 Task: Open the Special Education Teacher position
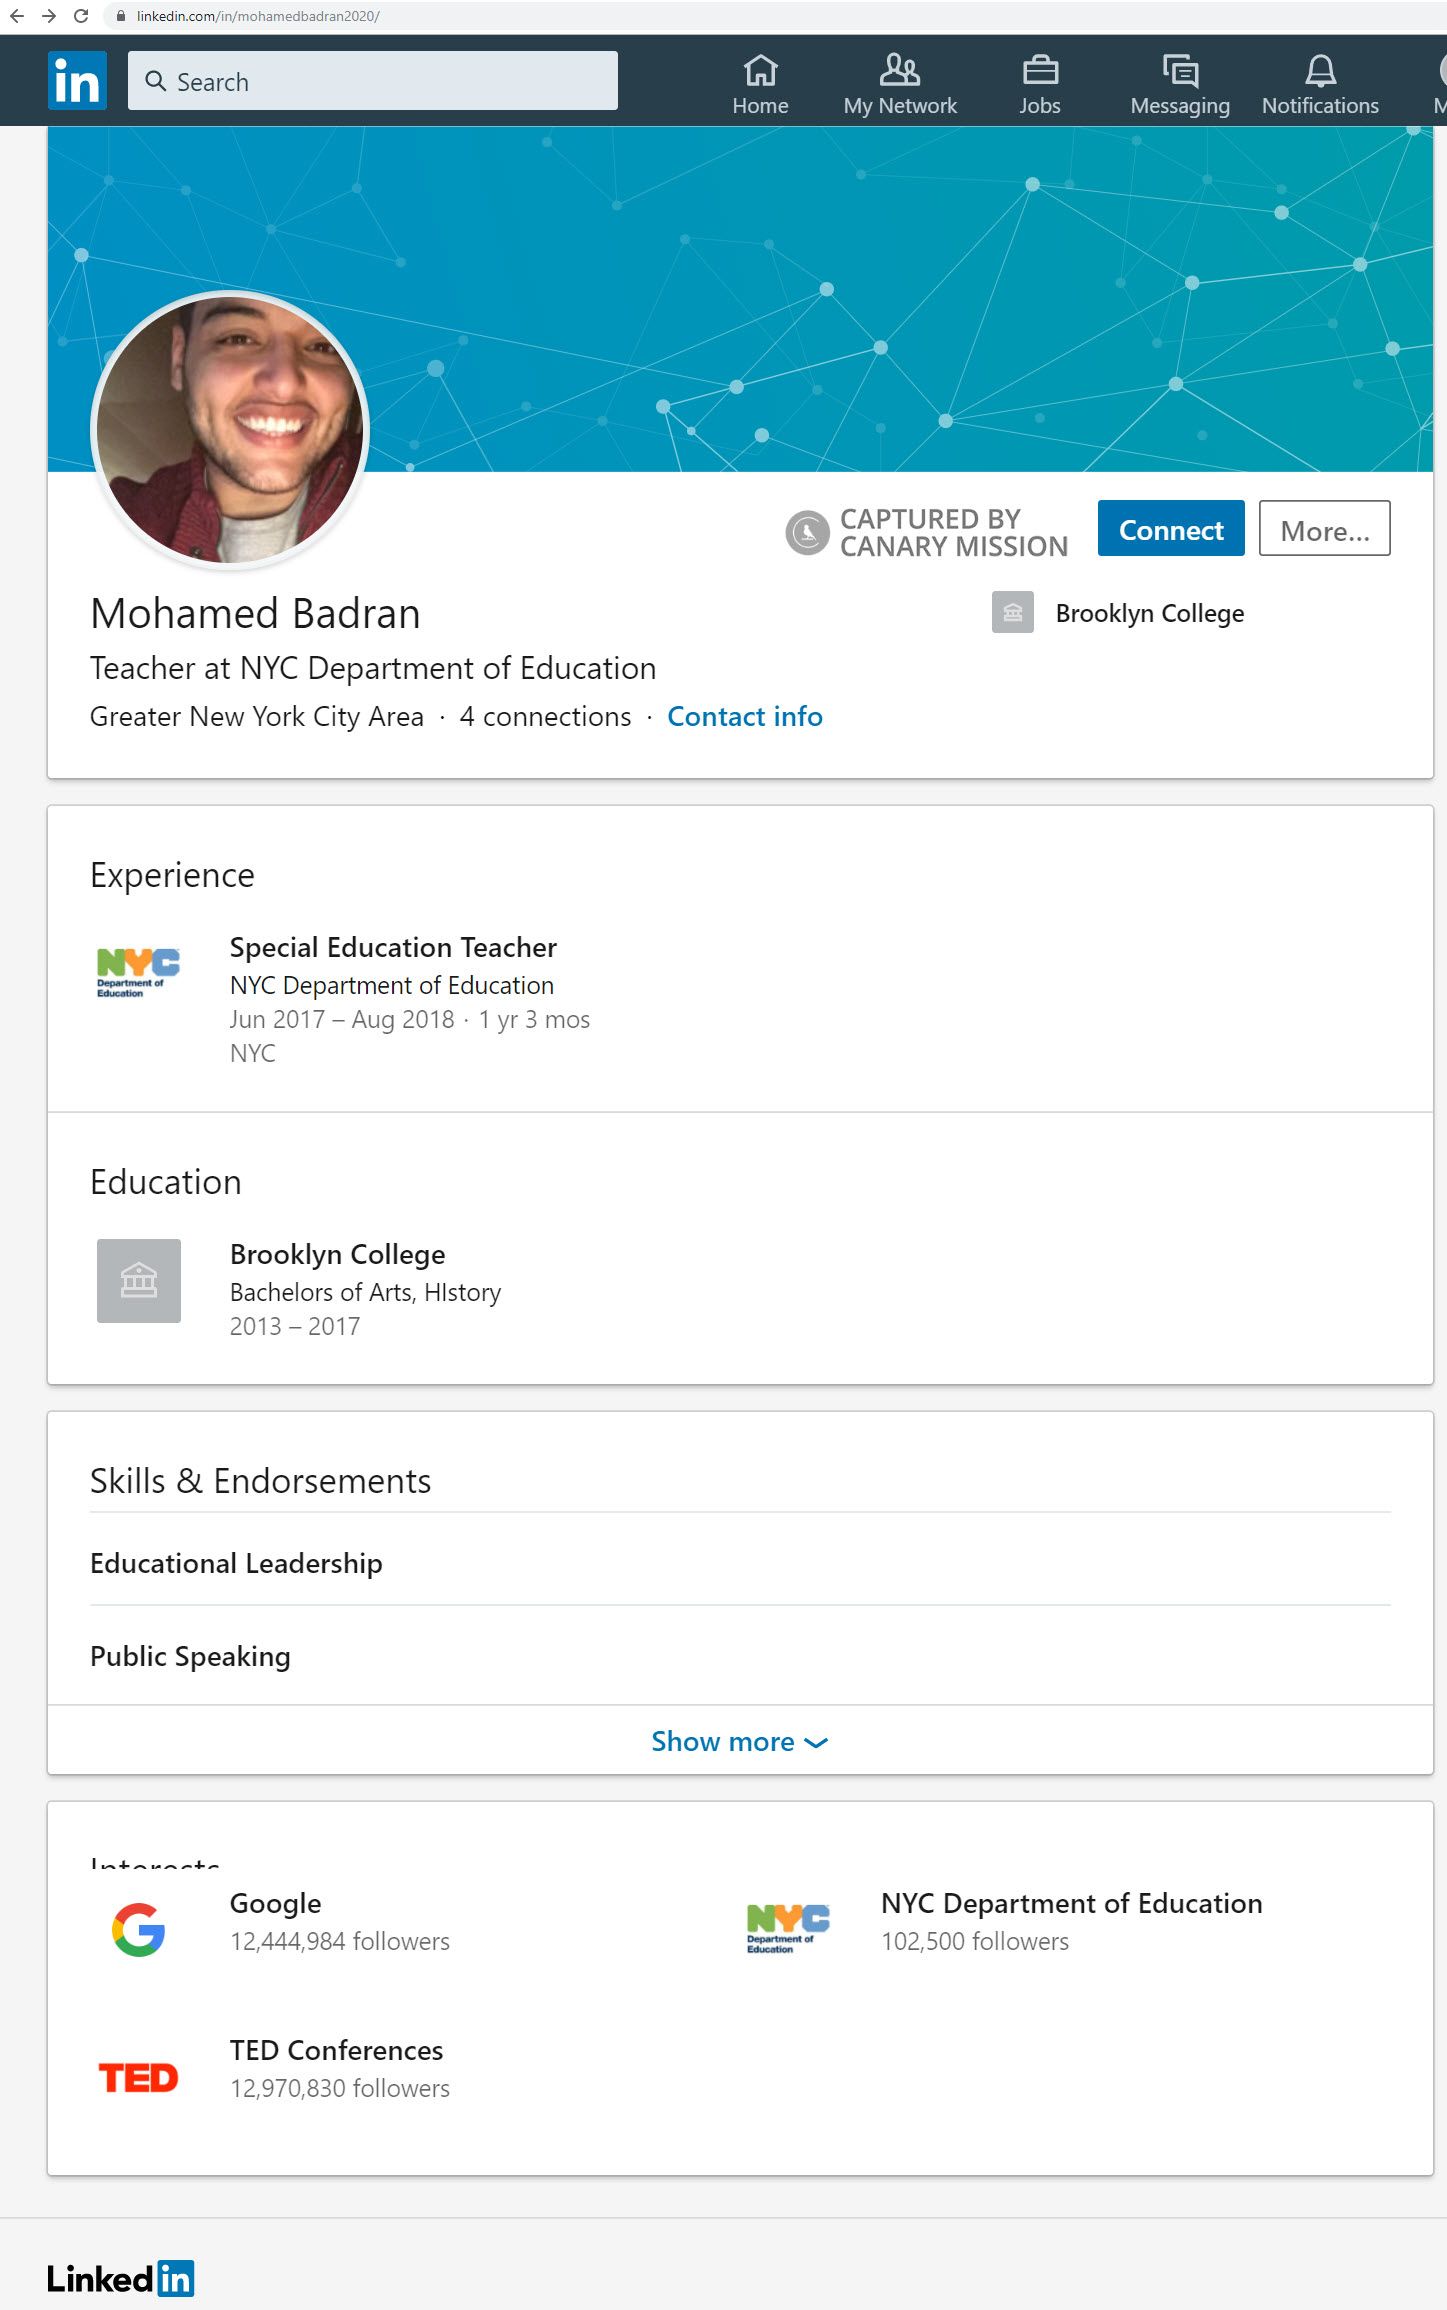pos(393,947)
